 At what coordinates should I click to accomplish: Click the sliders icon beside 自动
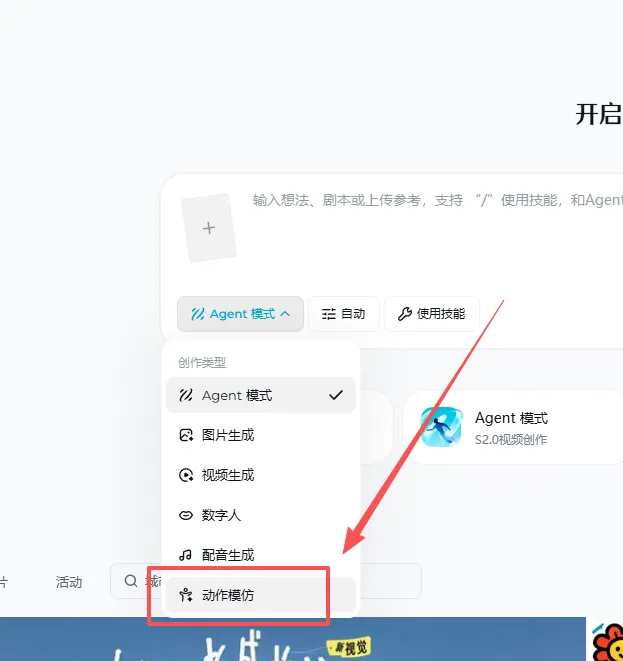[329, 314]
